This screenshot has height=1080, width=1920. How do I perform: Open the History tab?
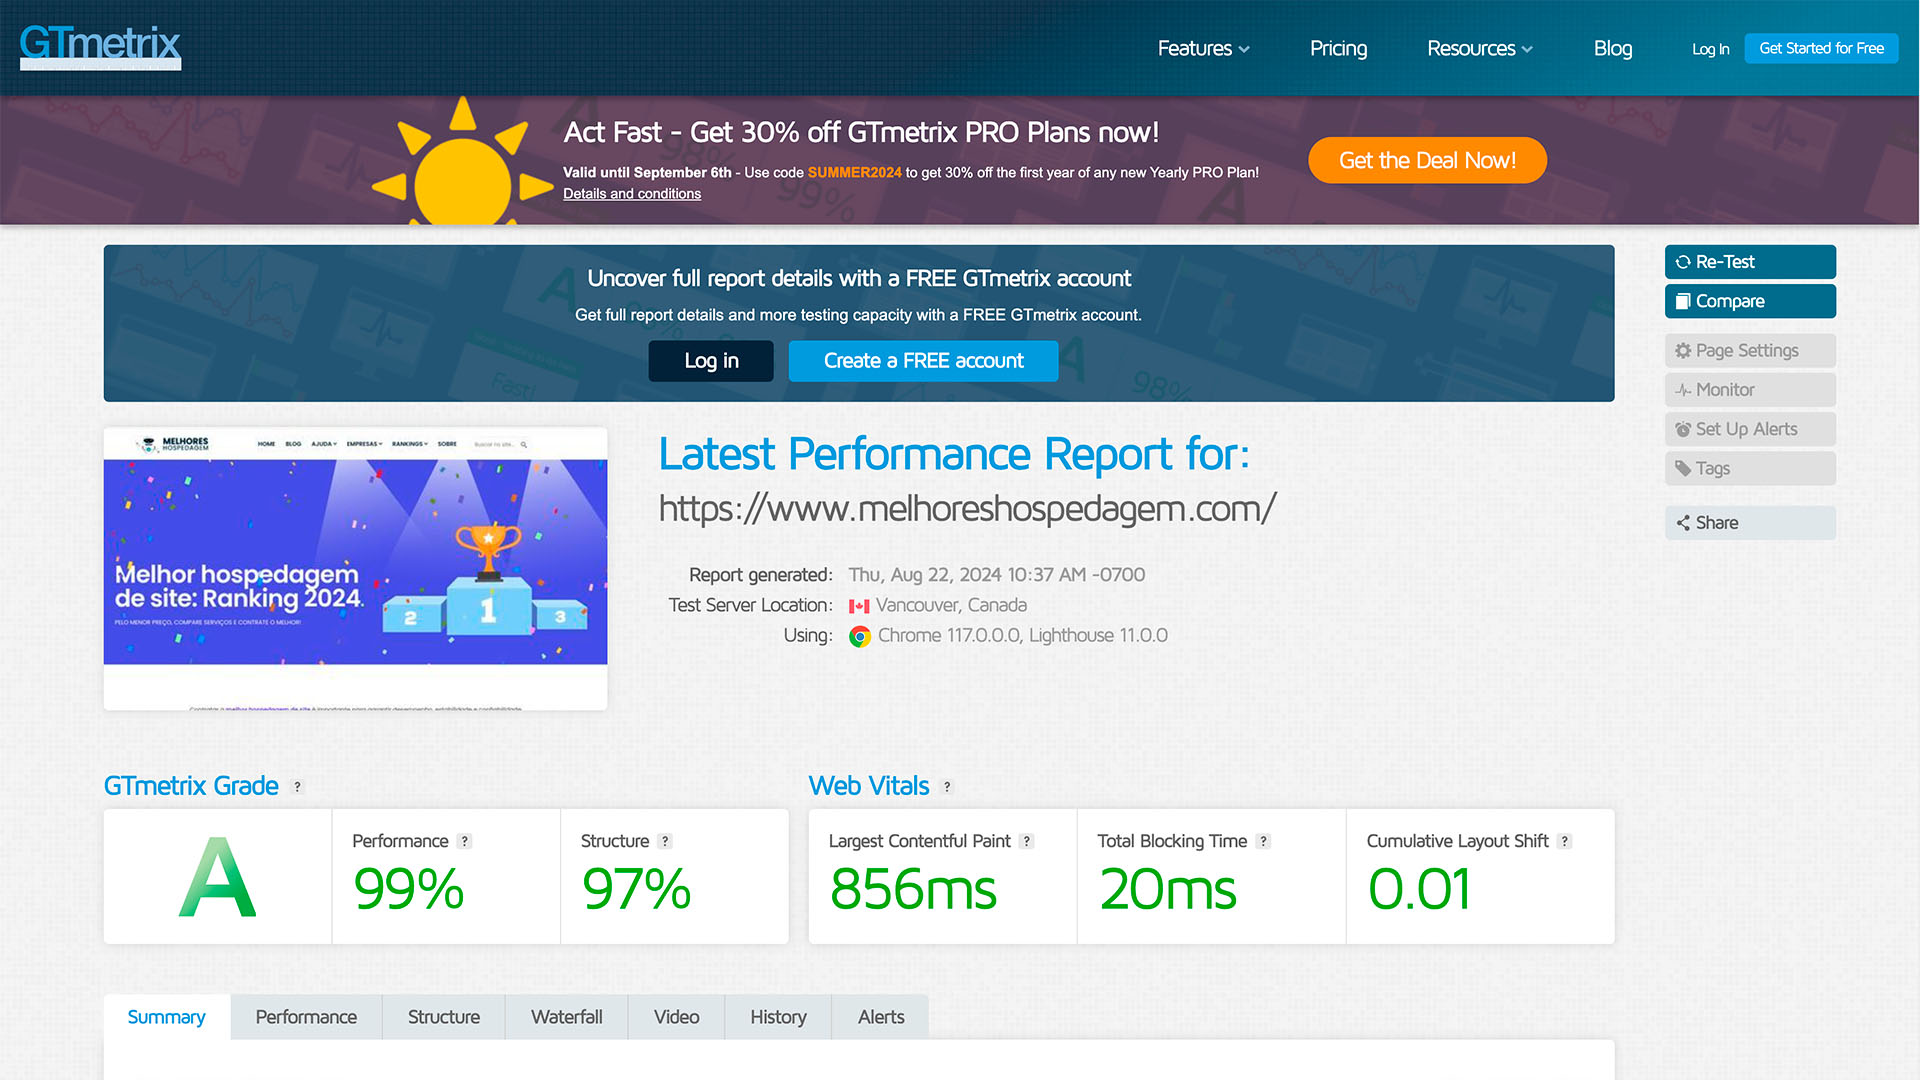(x=779, y=1017)
